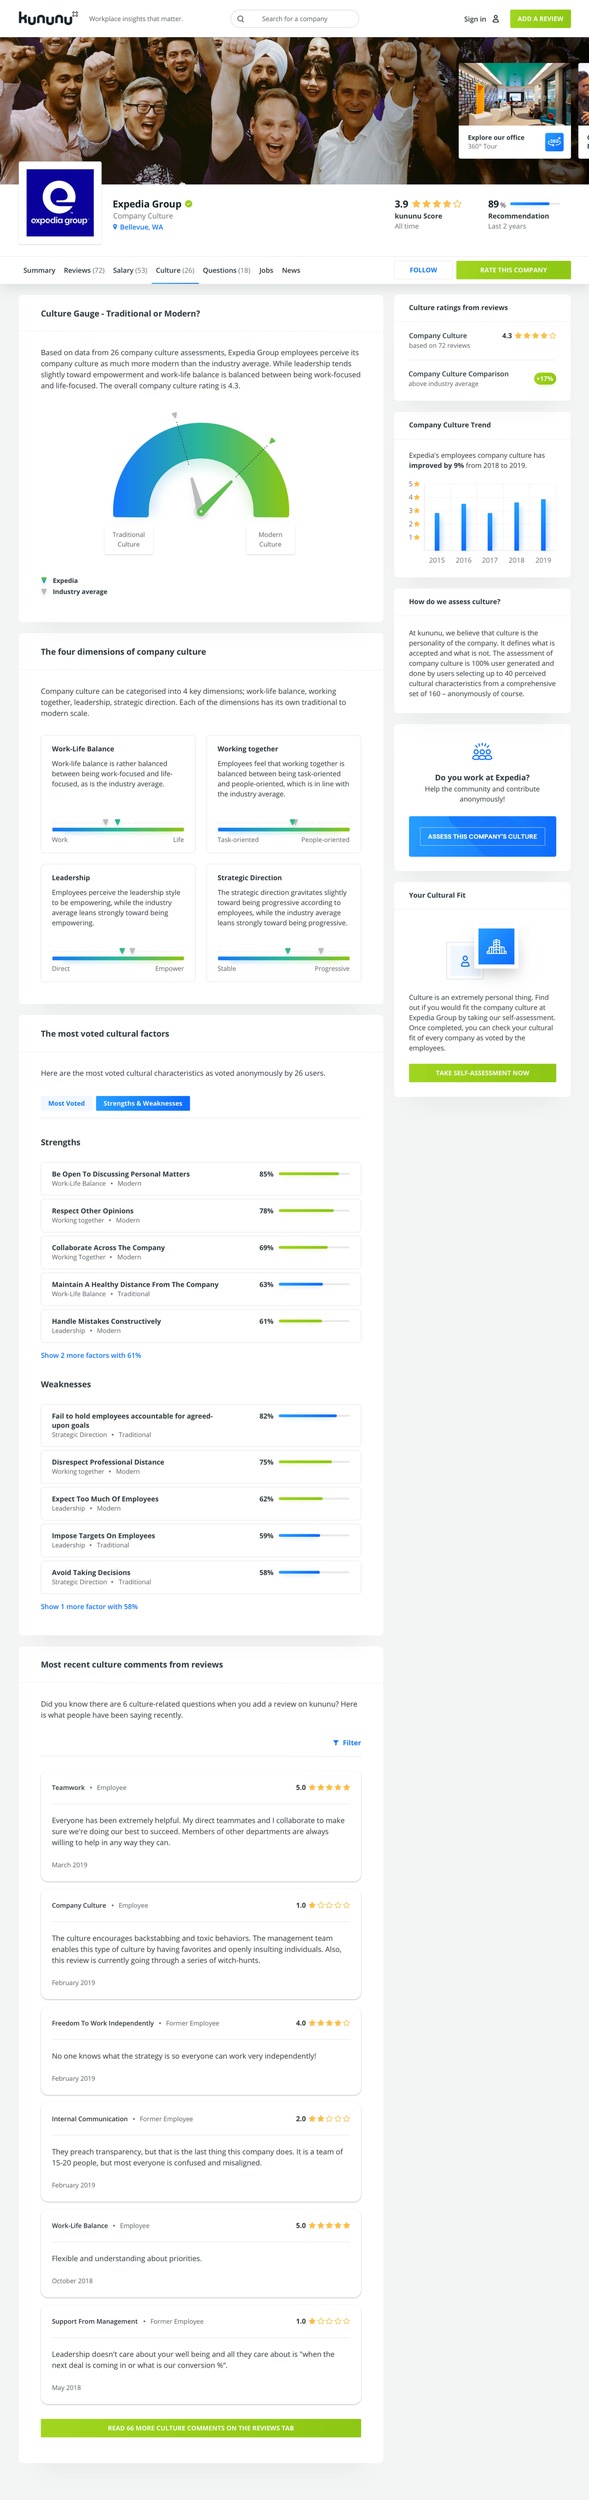This screenshot has width=589, height=2500.
Task: Expand Show 2 more factors with 61%
Action: coord(91,1355)
